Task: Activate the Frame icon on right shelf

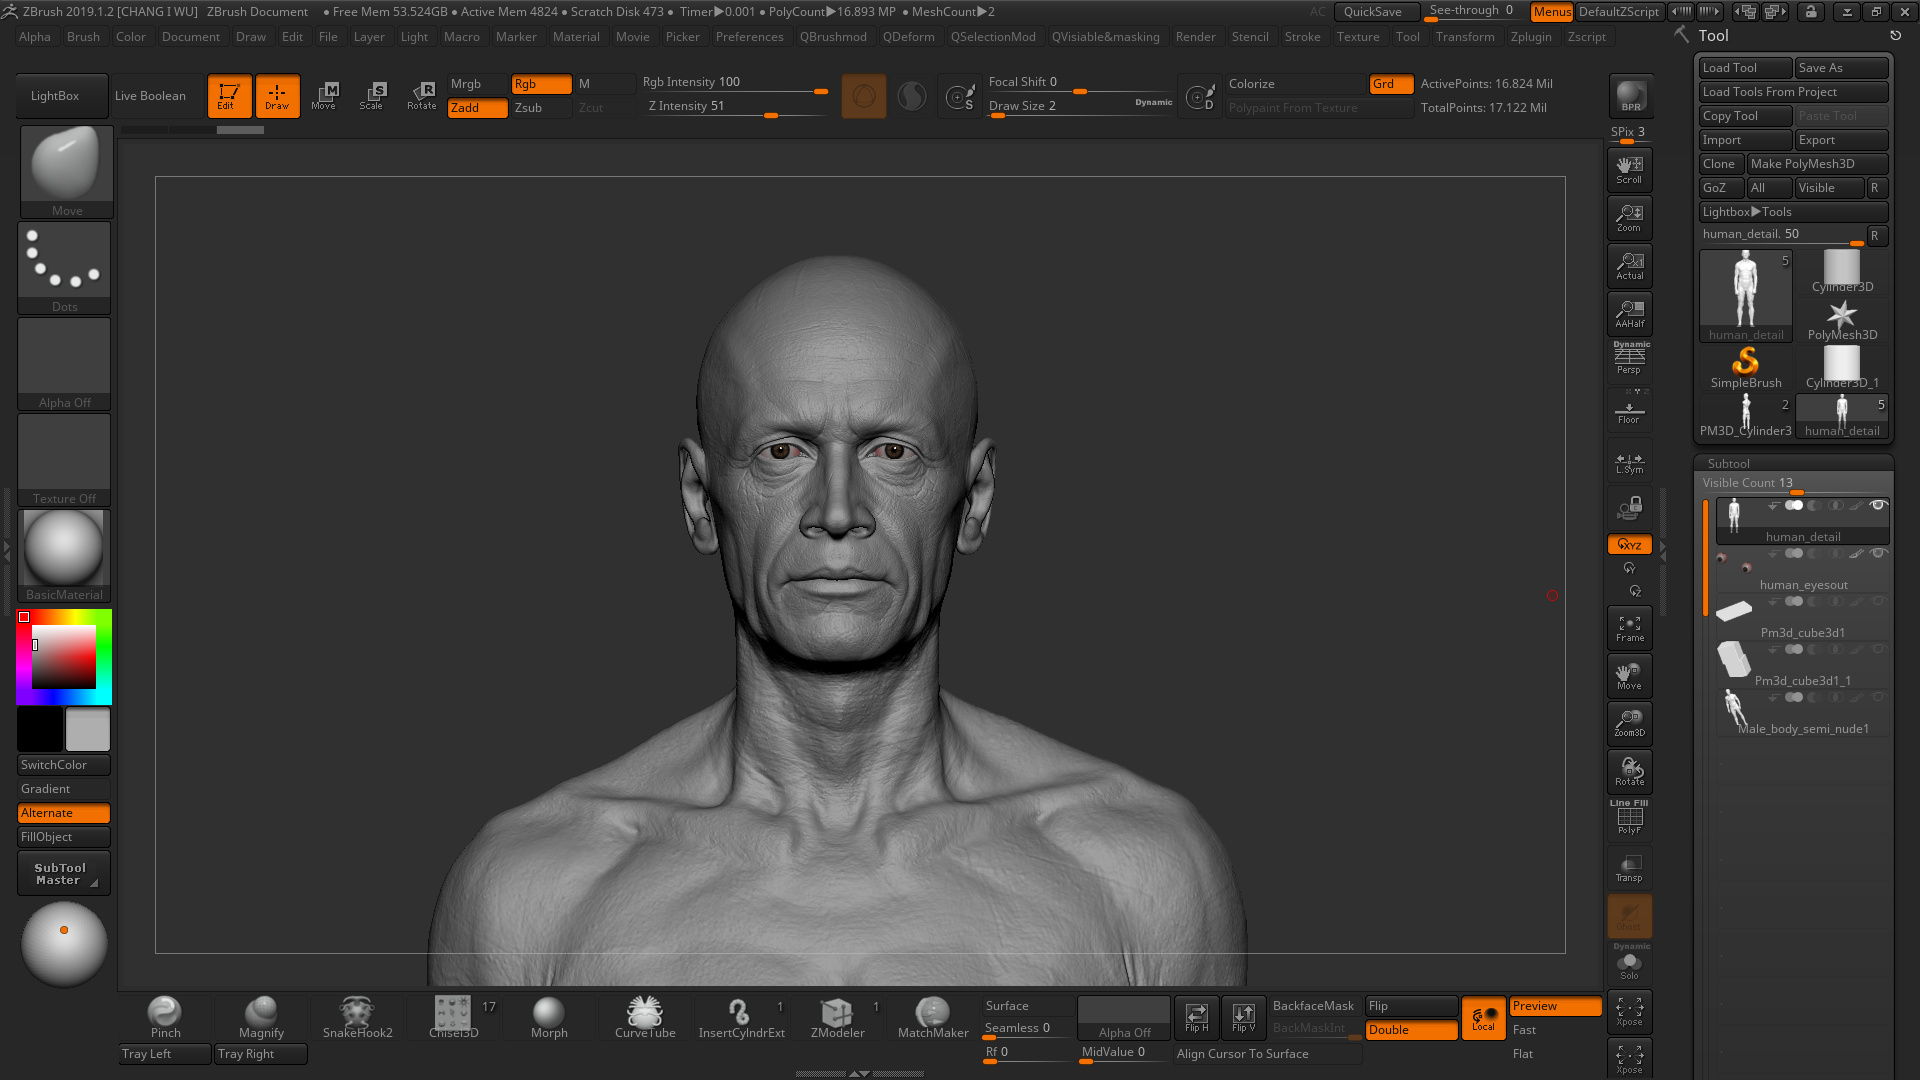Action: (x=1629, y=627)
